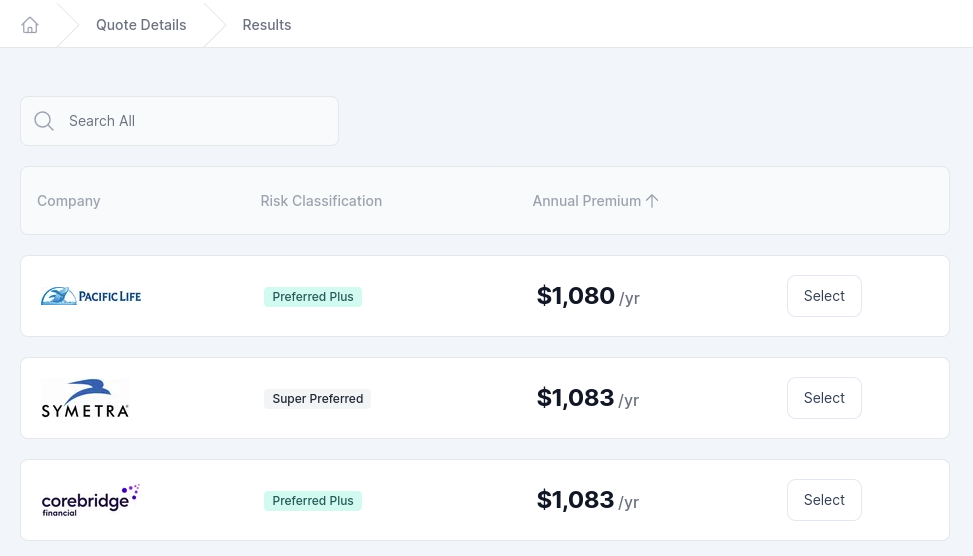This screenshot has height=556, width=973.
Task: Focus the Search All field
Action: click(x=179, y=121)
